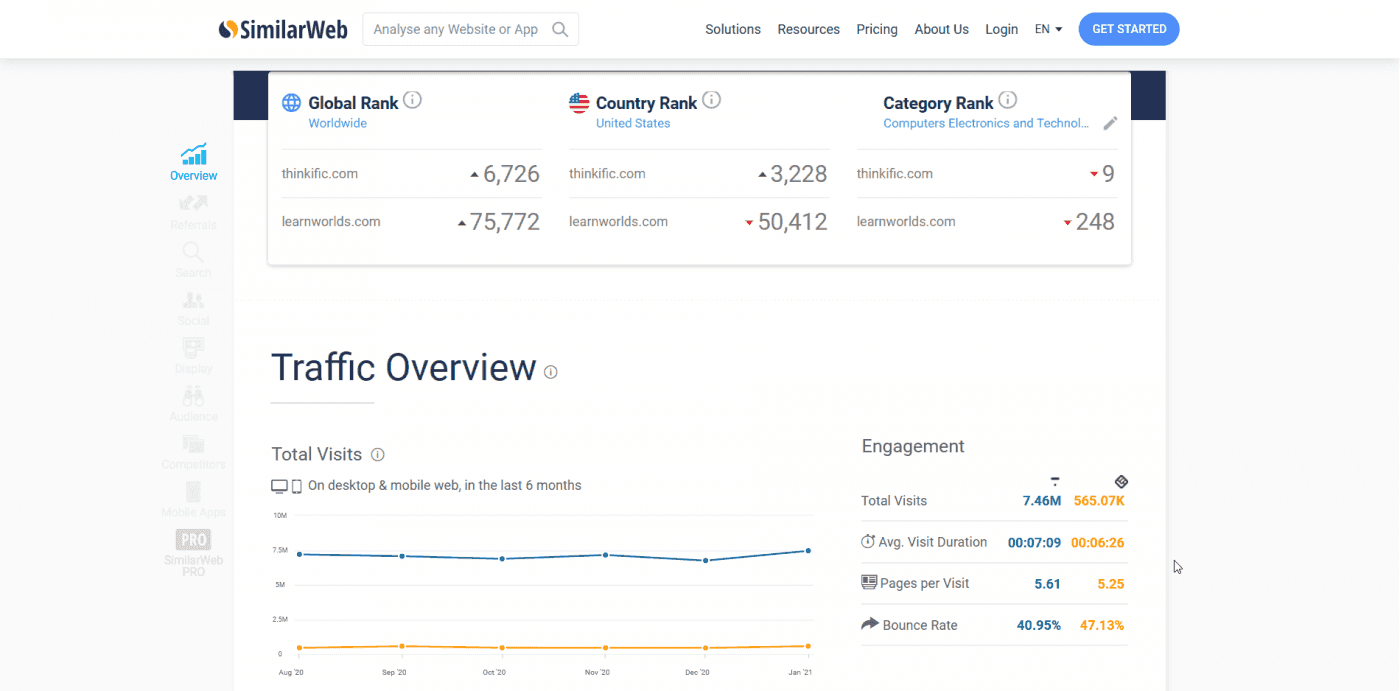Viewport: 1400px width, 691px height.
Task: Open the EN language dropdown
Action: point(1048,29)
